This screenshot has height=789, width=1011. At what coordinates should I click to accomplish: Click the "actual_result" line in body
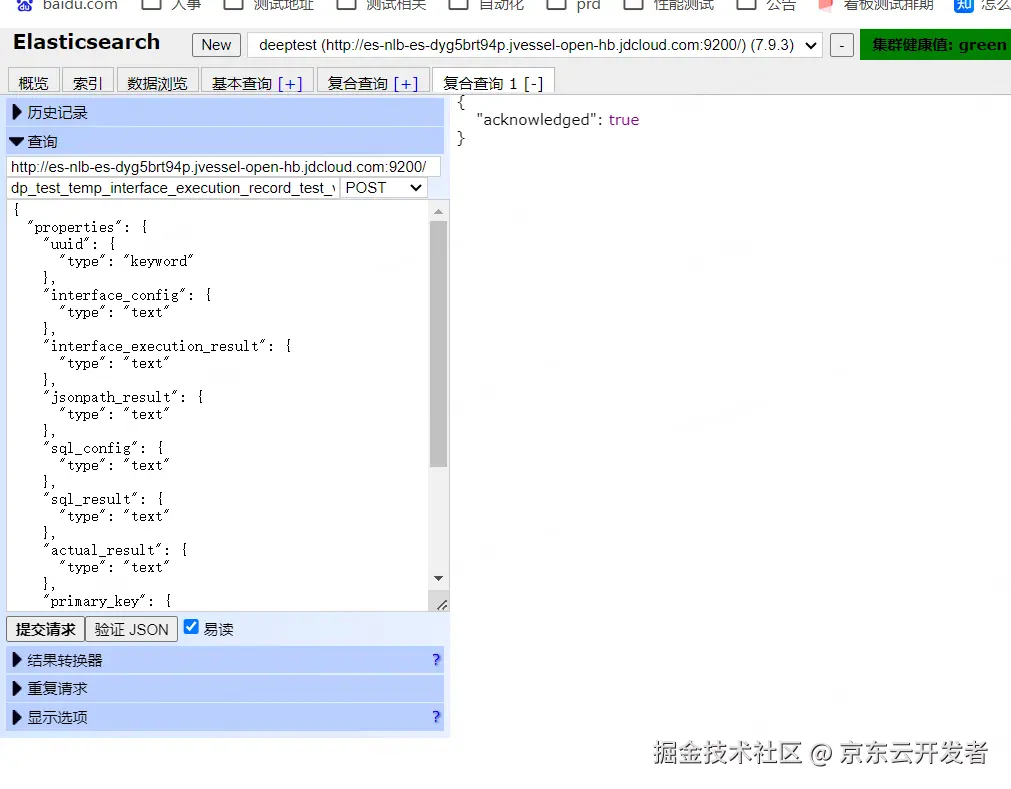tap(116, 550)
